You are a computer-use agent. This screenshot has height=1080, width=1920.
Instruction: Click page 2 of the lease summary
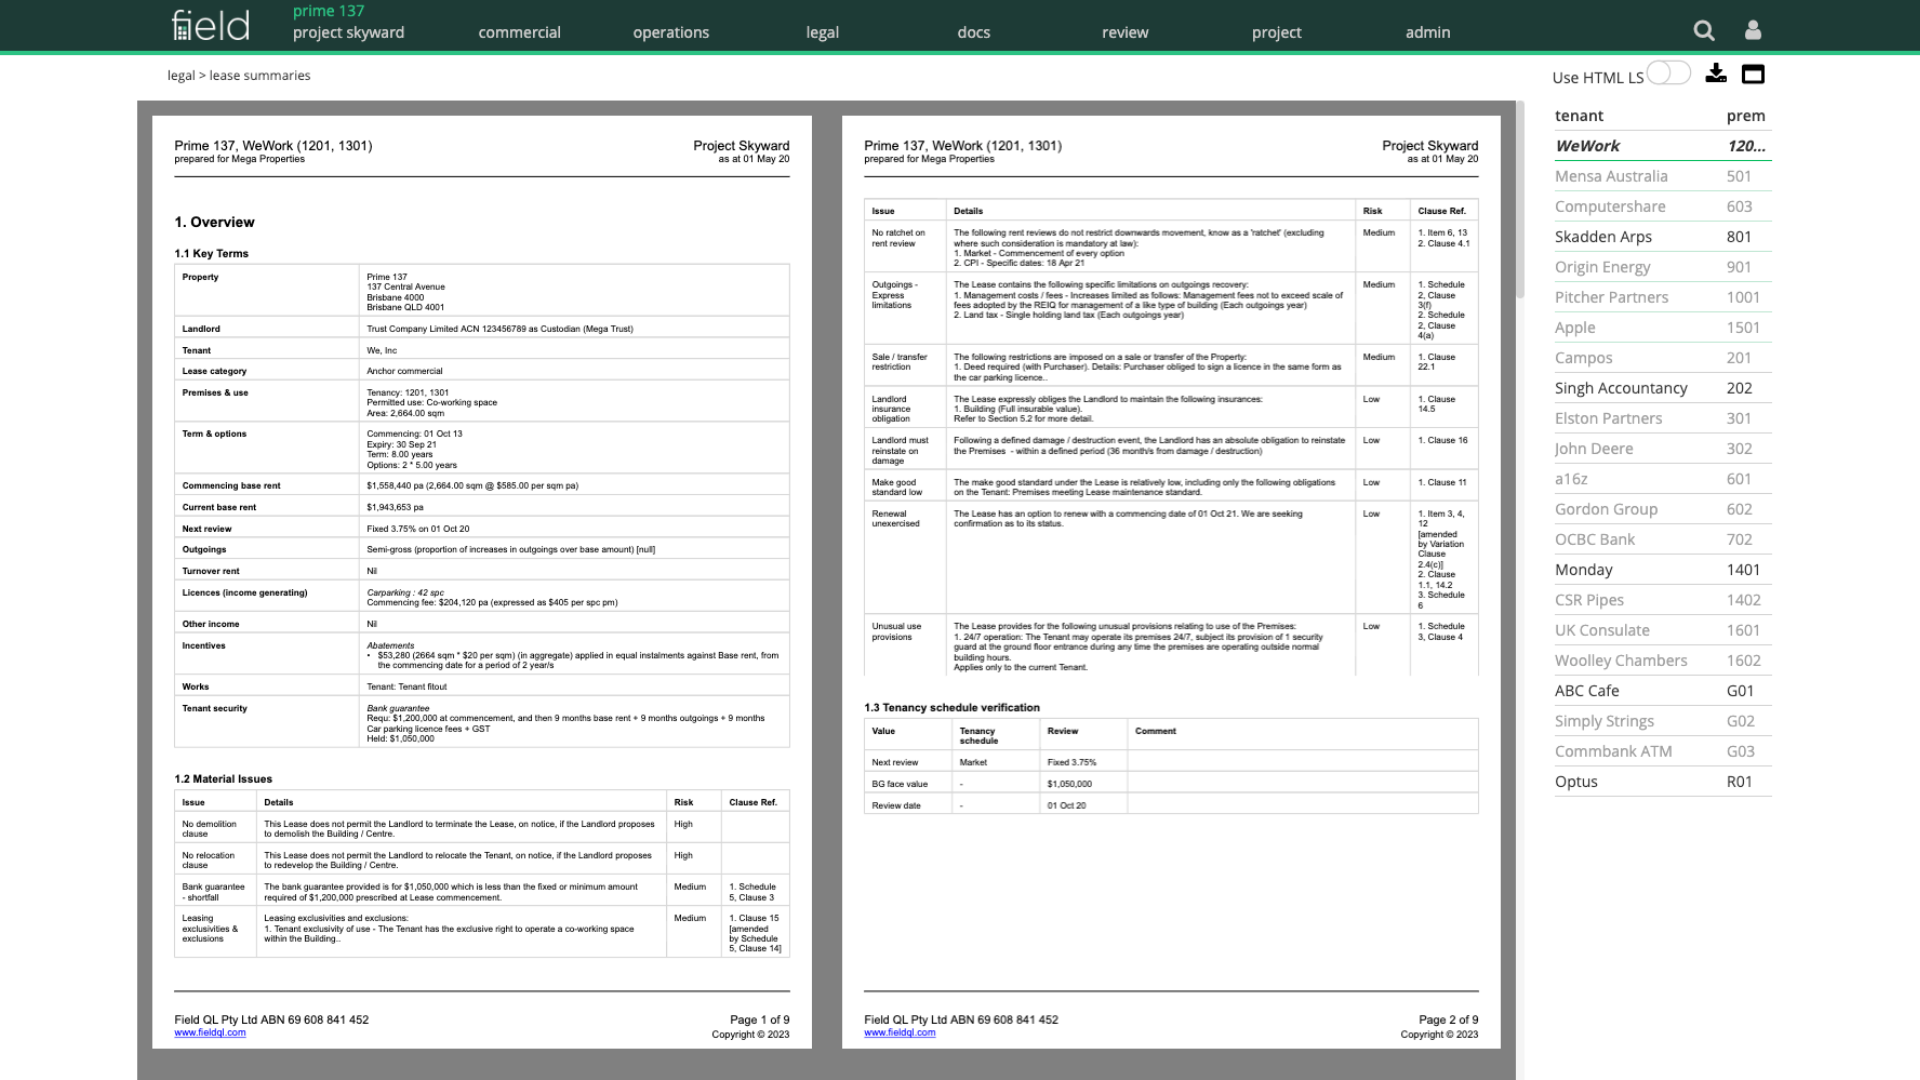click(x=1171, y=582)
